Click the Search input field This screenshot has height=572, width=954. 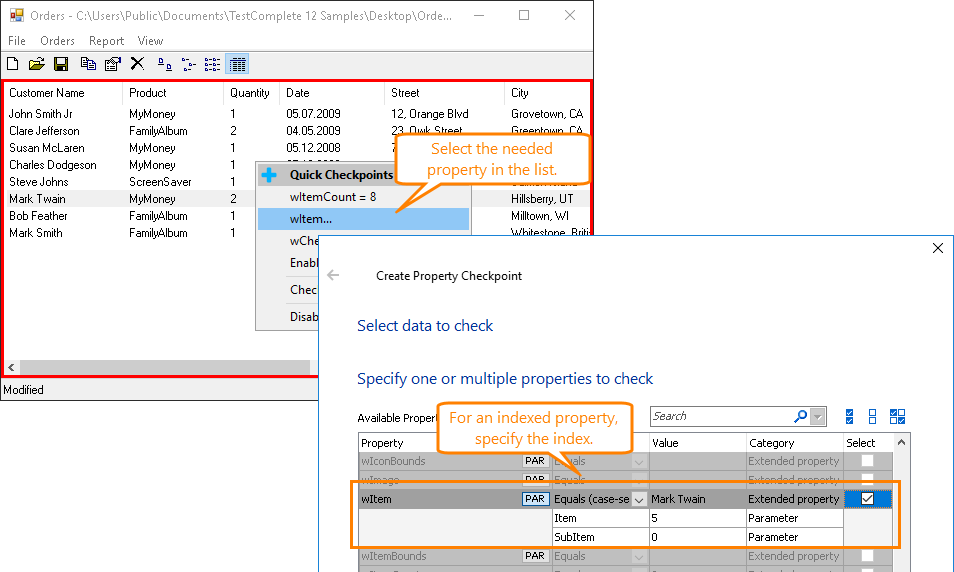point(720,416)
